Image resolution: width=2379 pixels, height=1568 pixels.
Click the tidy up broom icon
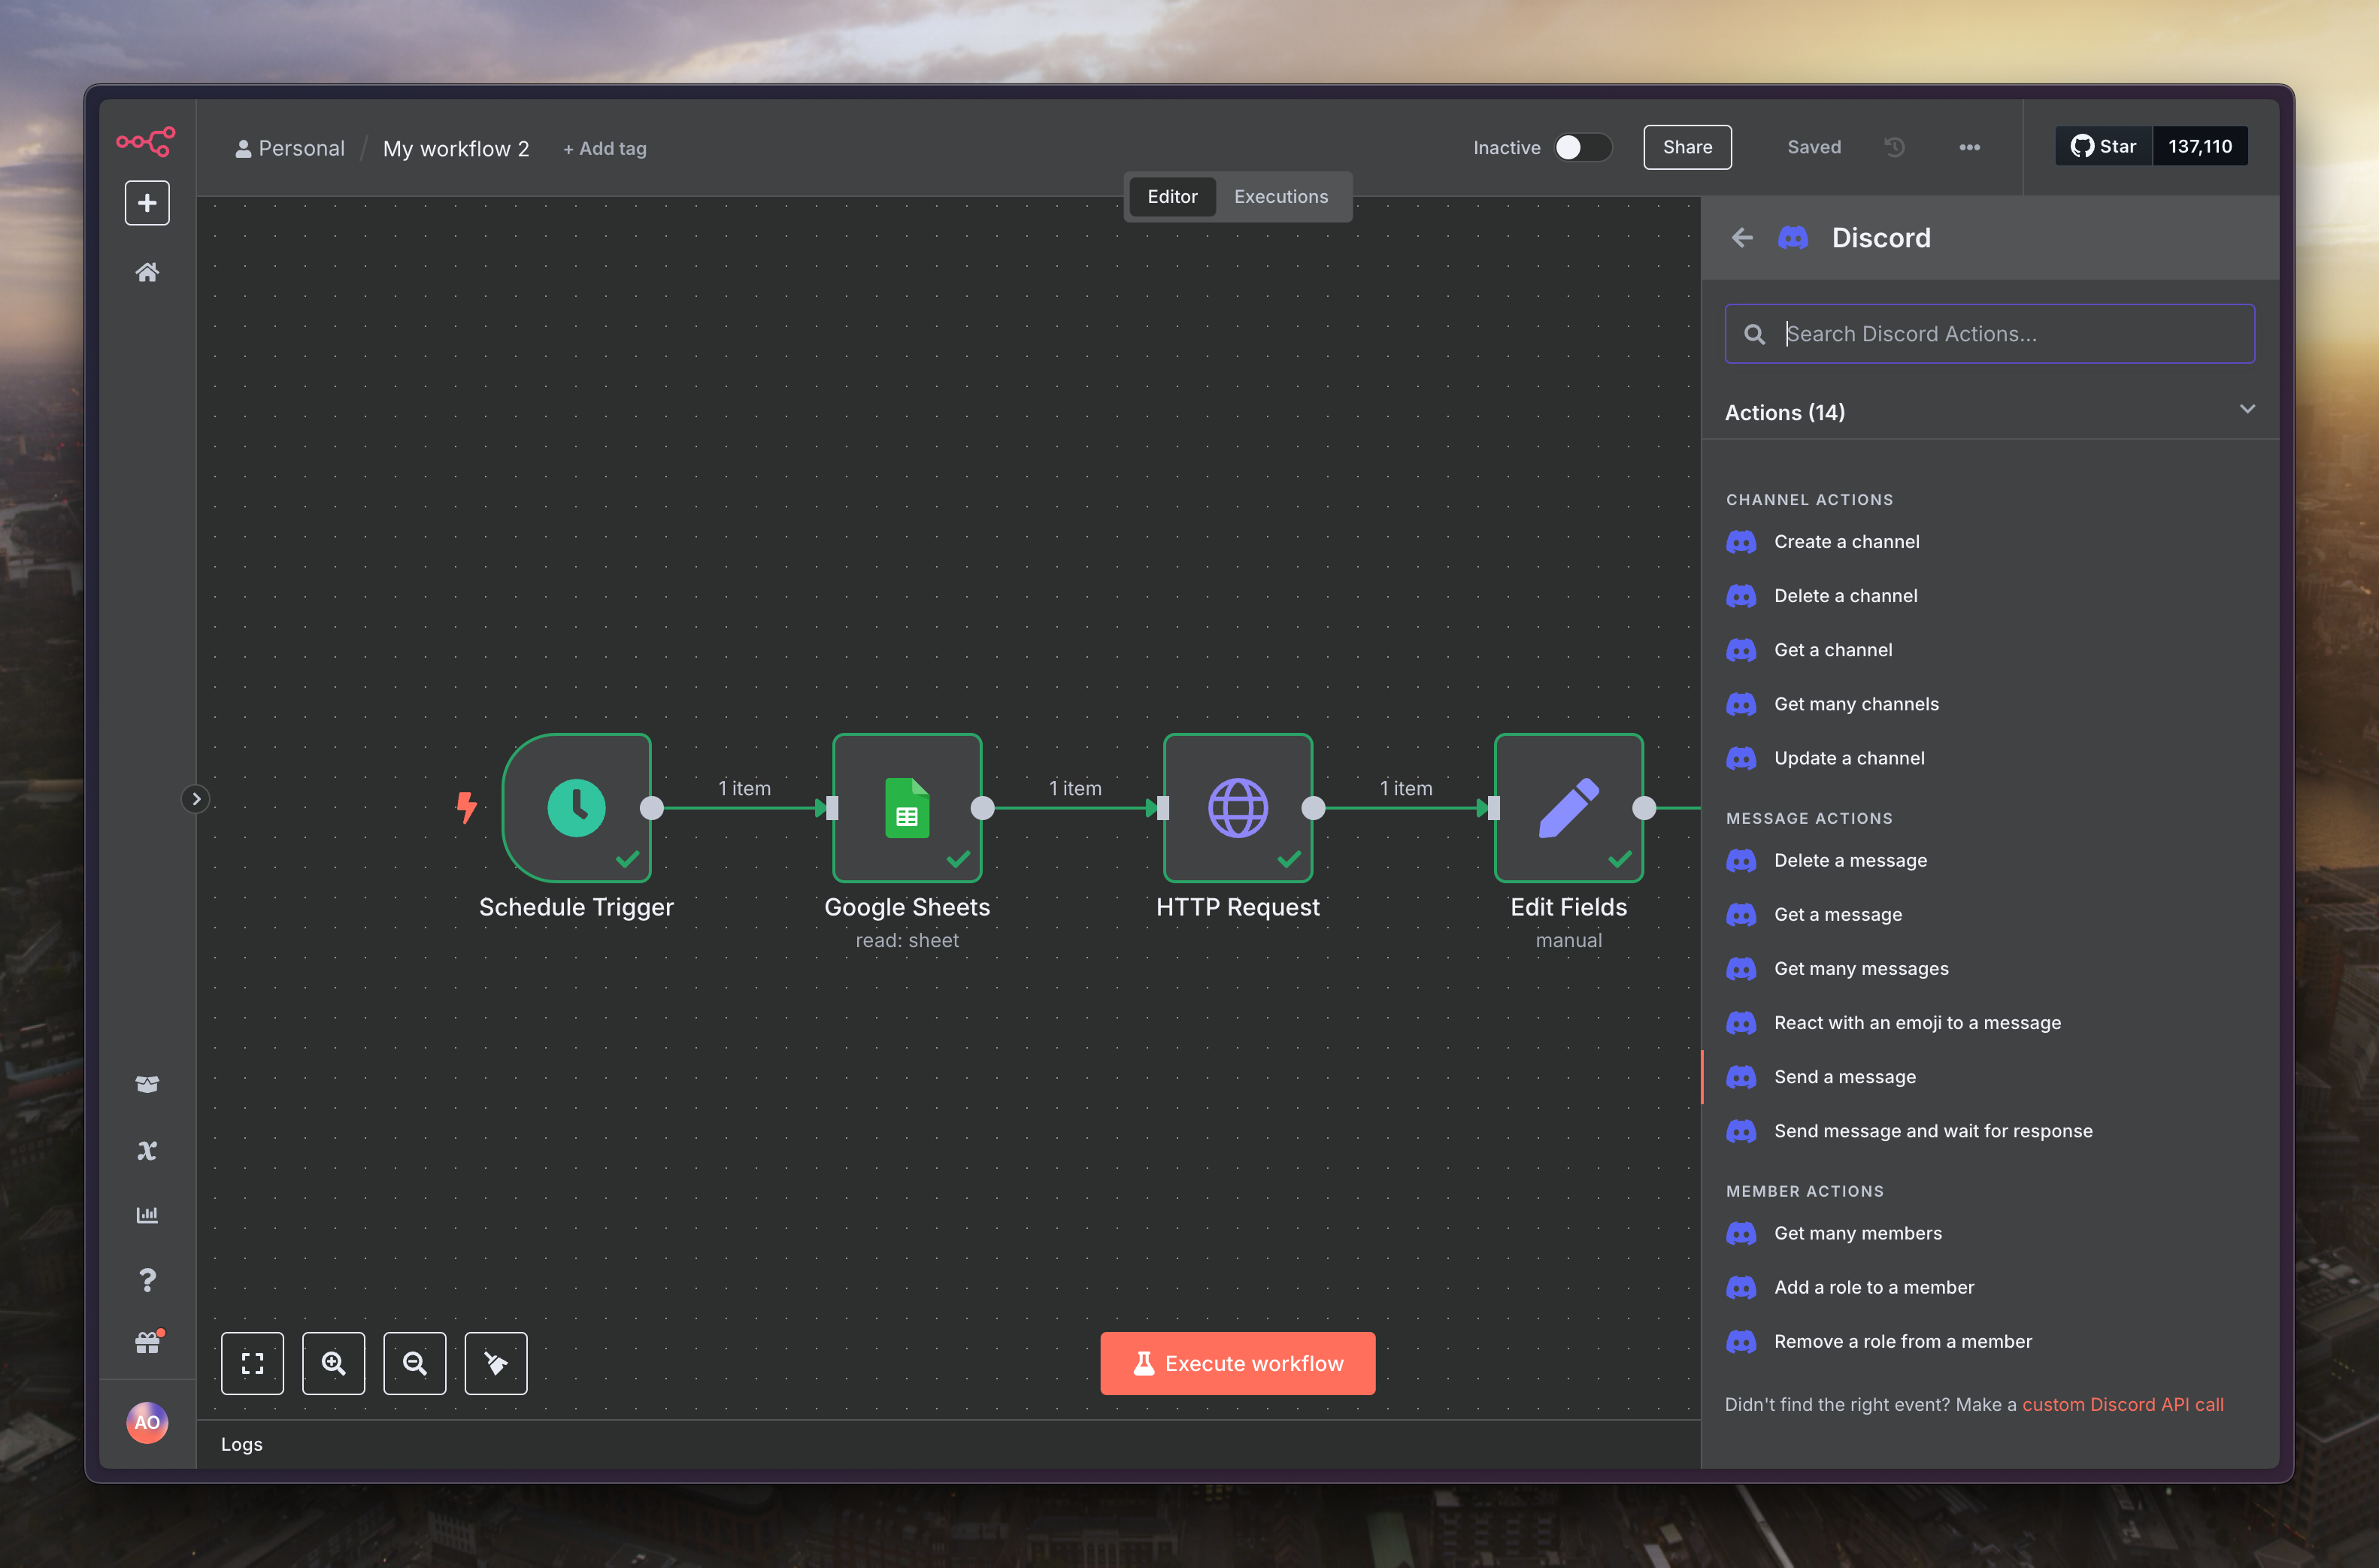[x=496, y=1363]
